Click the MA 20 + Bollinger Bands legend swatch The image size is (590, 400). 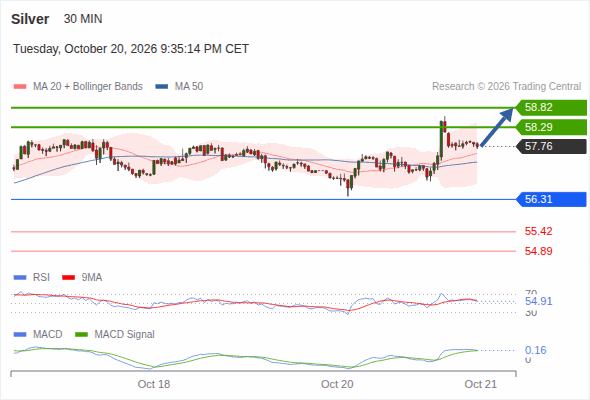click(x=20, y=87)
